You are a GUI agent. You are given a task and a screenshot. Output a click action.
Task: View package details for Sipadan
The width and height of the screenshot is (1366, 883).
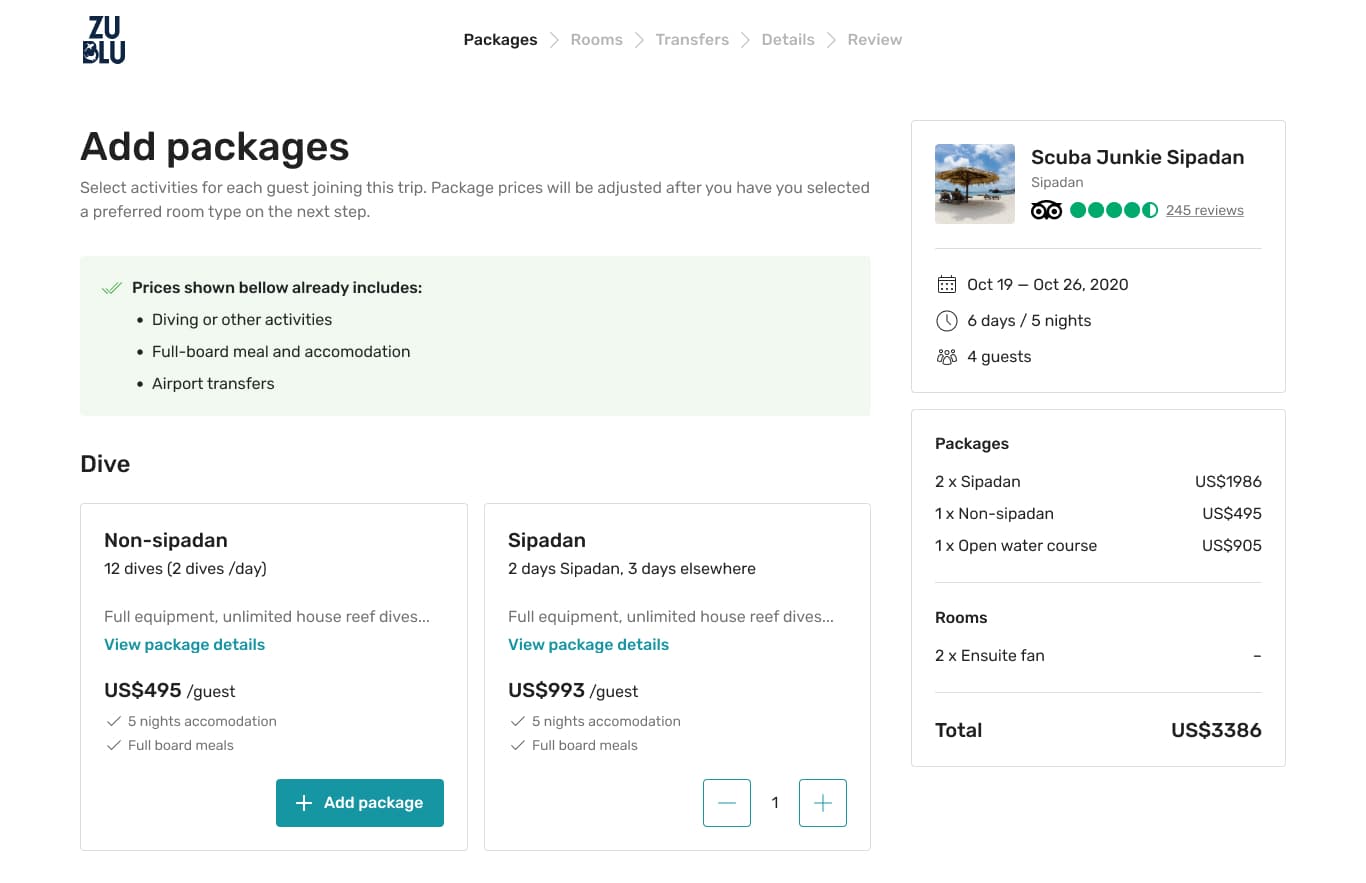click(589, 645)
